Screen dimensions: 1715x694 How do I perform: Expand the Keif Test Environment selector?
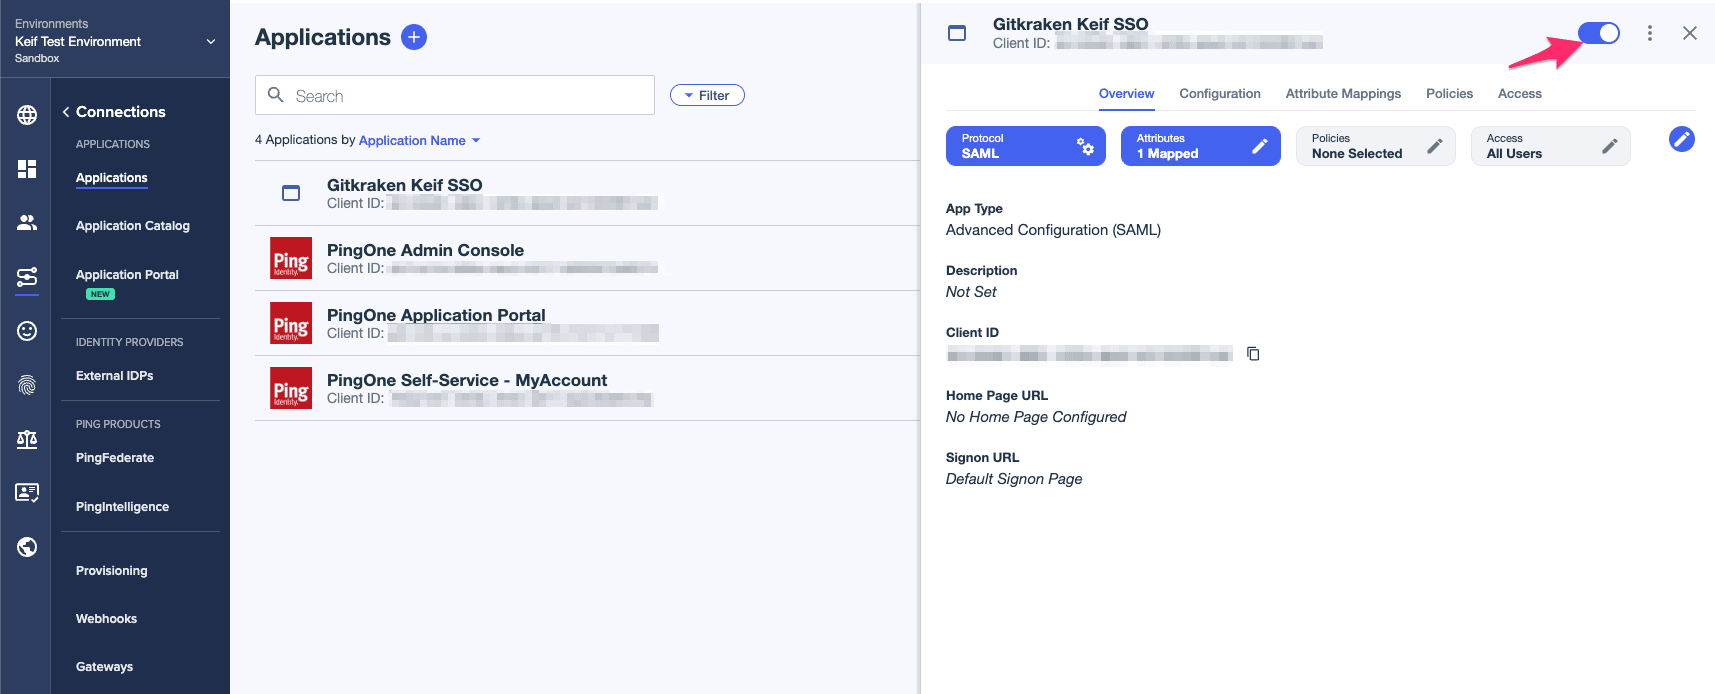[115, 41]
